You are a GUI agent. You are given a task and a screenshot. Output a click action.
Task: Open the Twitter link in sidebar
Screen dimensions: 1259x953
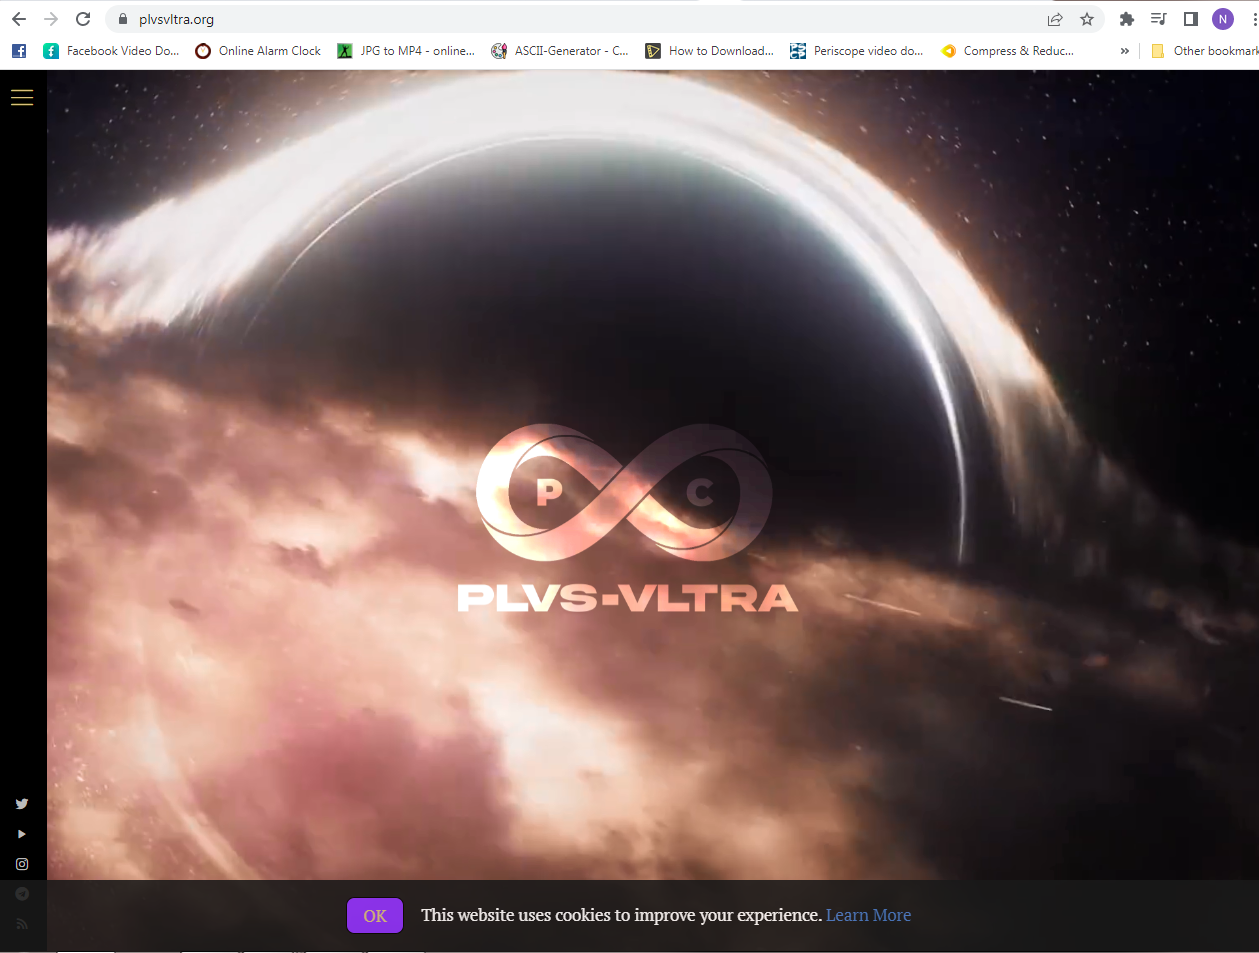tap(22, 804)
